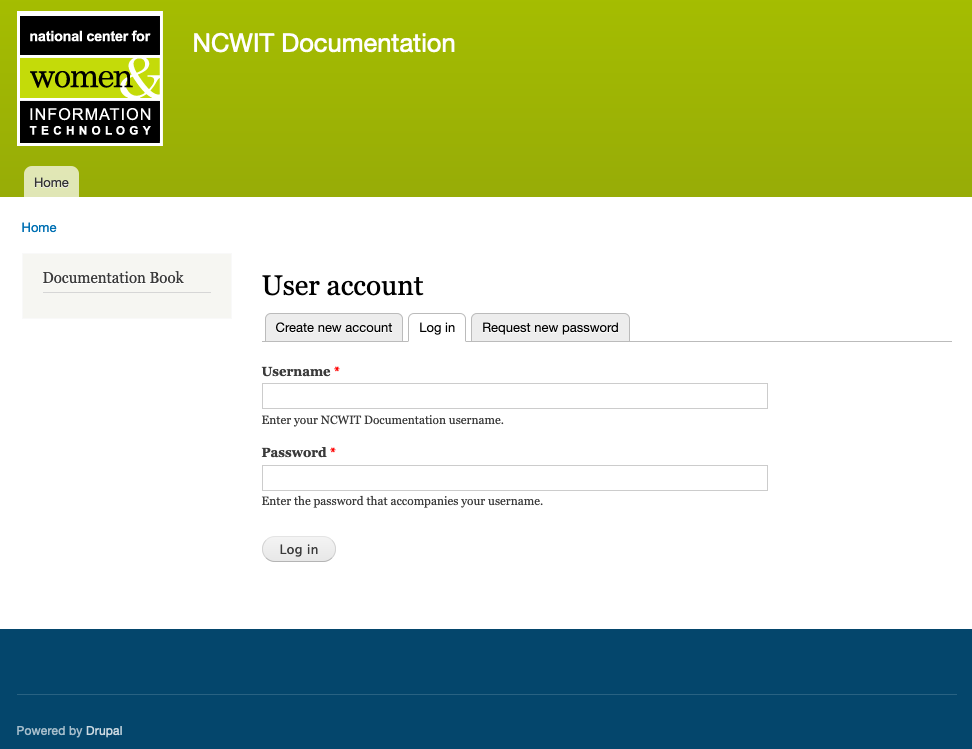Select the Log in tab
Screen dimensions: 972x749
coord(437,328)
